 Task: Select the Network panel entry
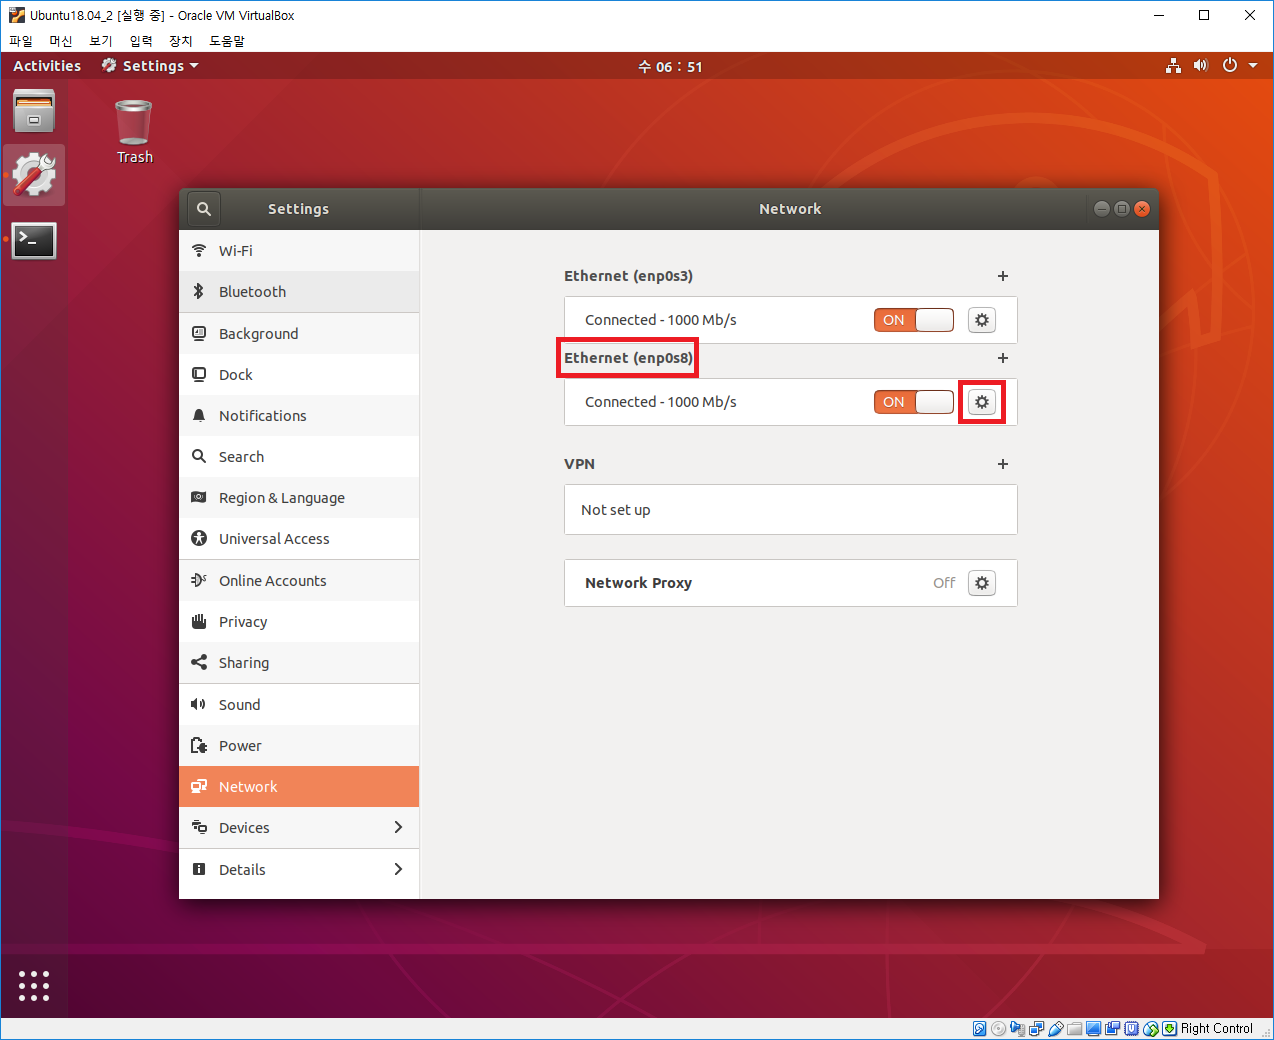click(299, 786)
